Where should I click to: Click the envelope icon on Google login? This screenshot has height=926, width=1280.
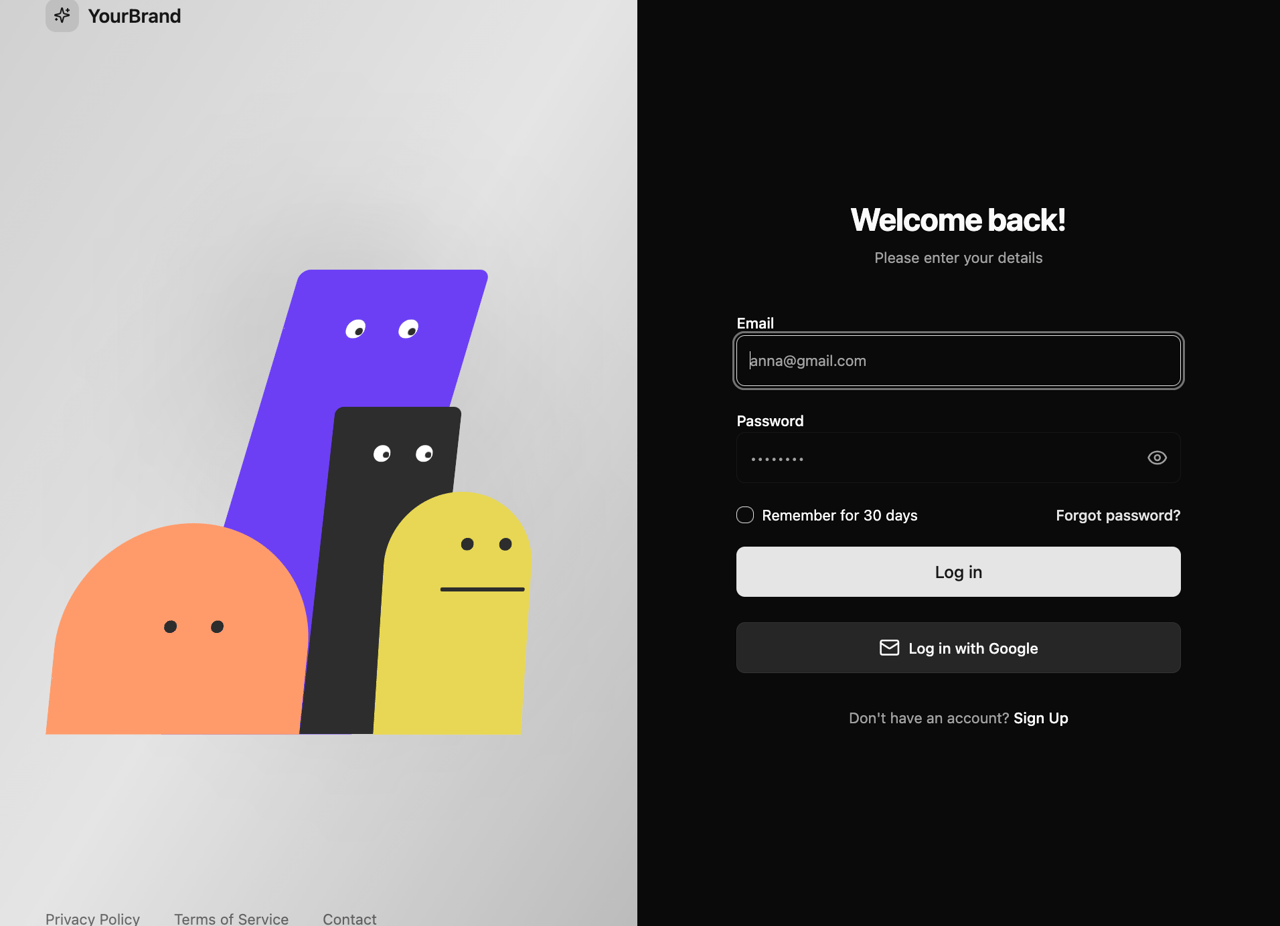coord(889,648)
